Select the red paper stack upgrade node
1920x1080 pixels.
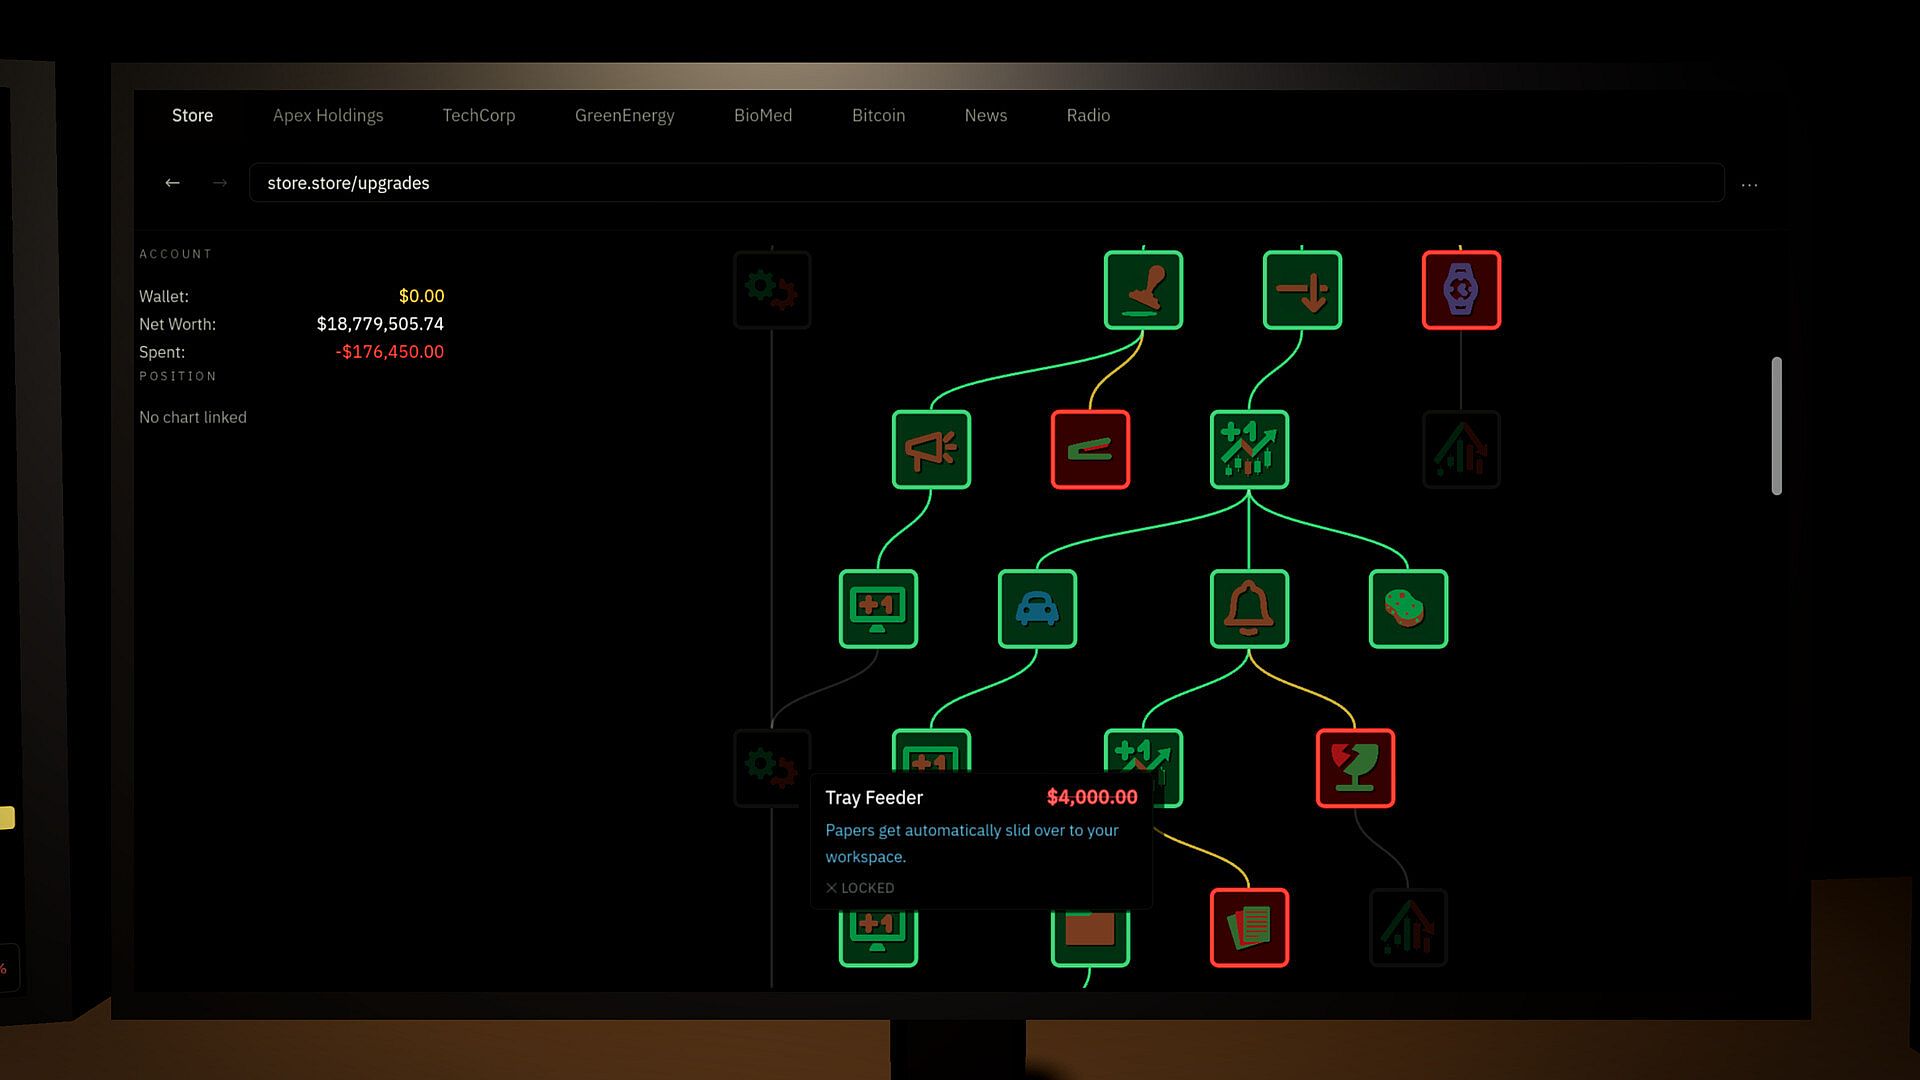tap(1249, 927)
